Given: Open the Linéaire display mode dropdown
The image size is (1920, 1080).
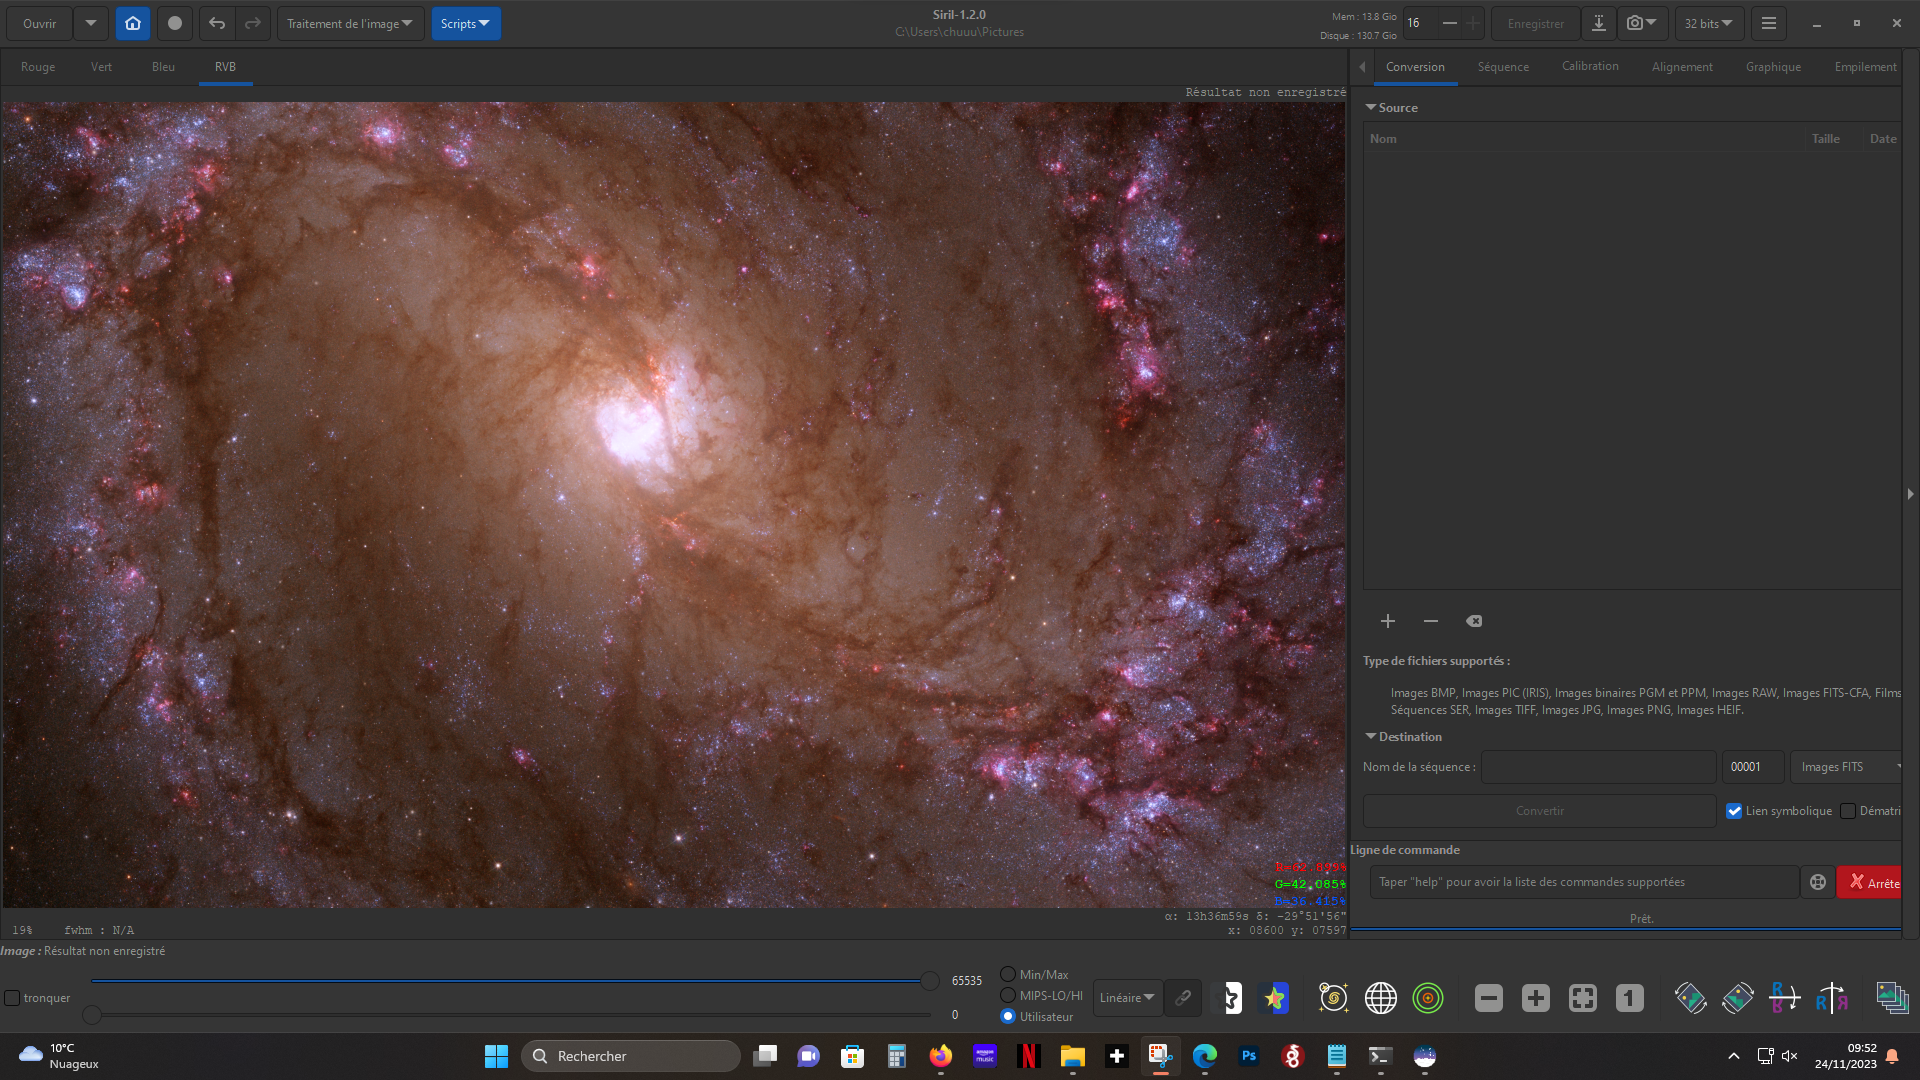Looking at the screenshot, I should coord(1128,997).
